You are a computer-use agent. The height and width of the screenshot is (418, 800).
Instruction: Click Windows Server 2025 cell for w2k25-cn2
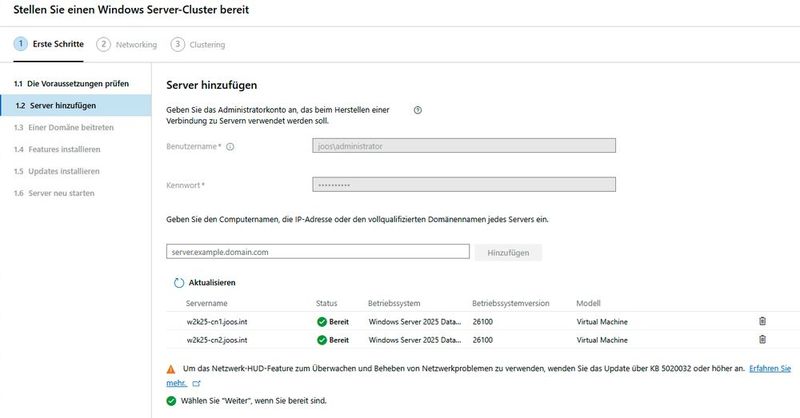tap(415, 340)
